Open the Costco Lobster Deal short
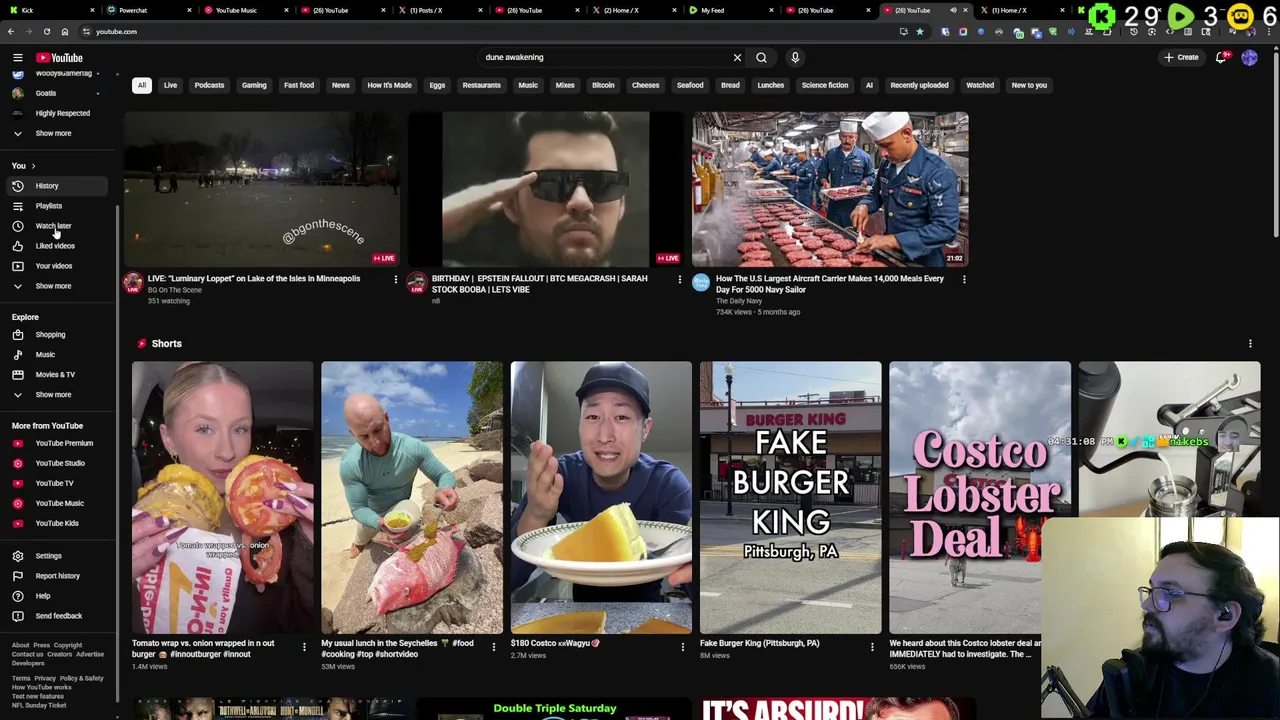Viewport: 1280px width, 720px height. click(980, 498)
